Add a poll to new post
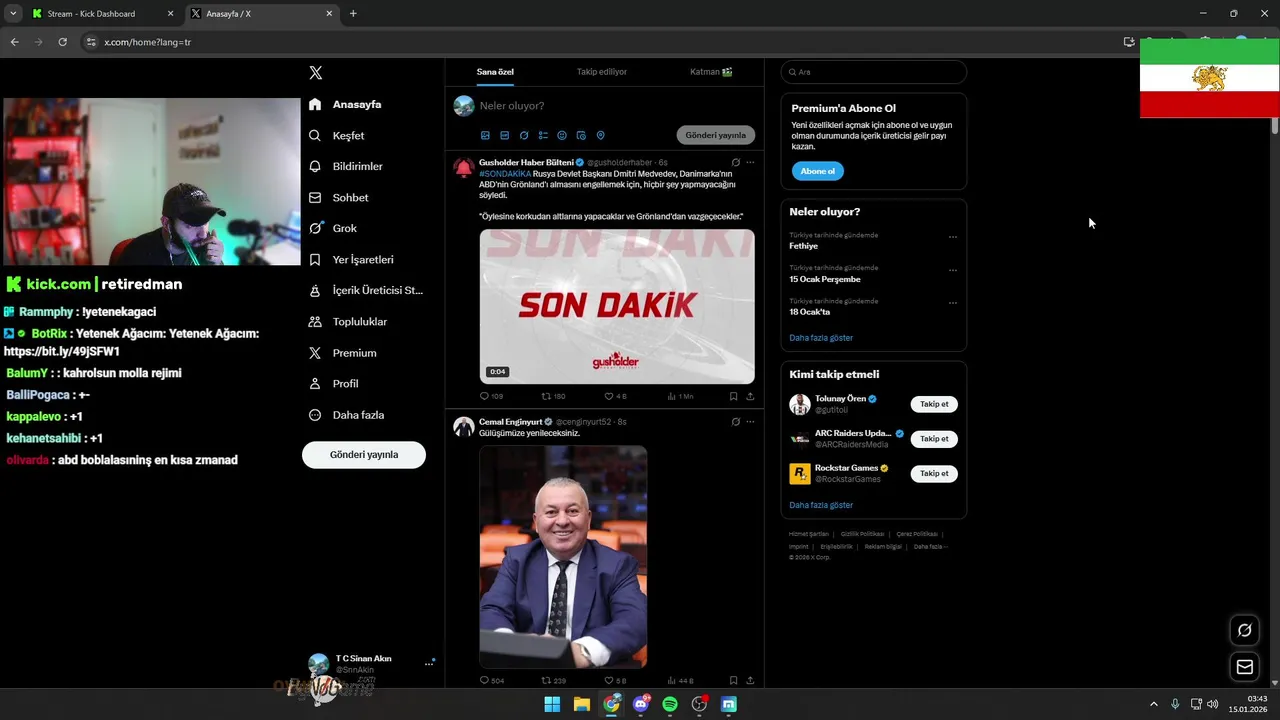This screenshot has height=720, width=1280. (543, 135)
